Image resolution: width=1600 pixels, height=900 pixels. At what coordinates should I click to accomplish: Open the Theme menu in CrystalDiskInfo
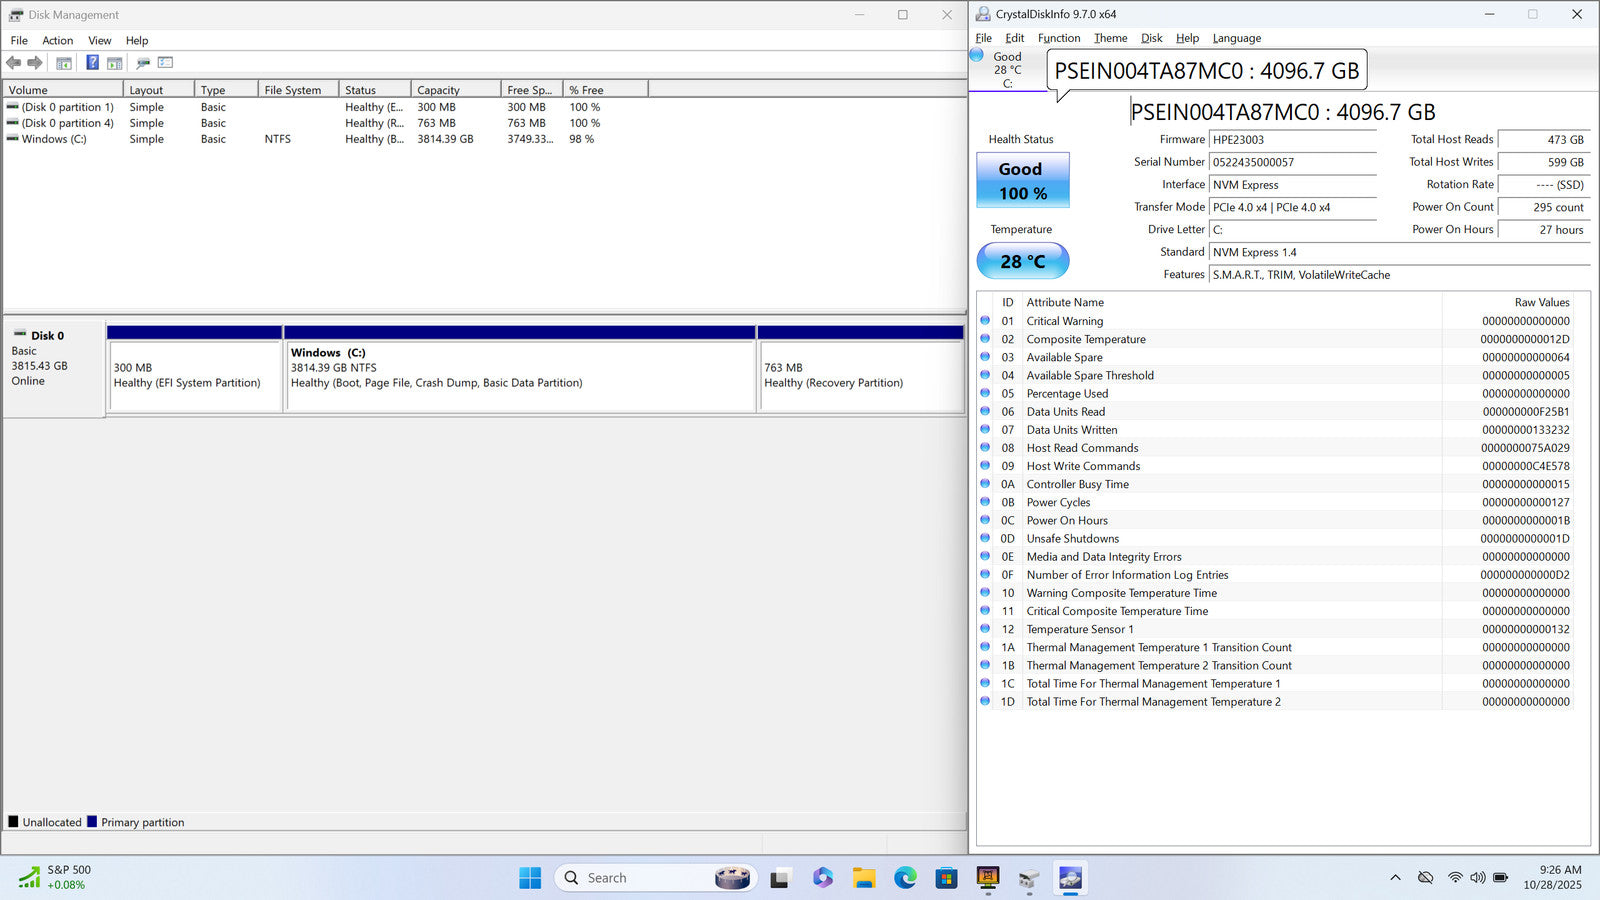[1110, 38]
